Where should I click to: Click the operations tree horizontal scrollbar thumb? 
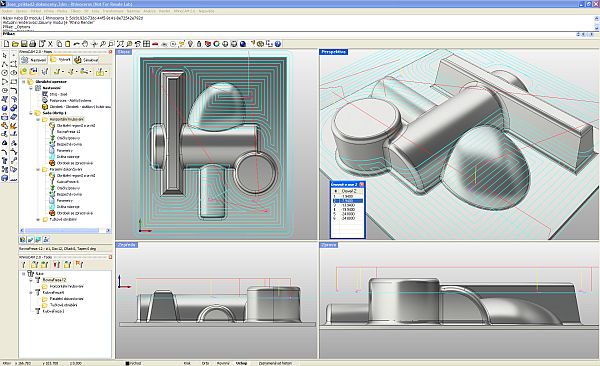point(61,230)
